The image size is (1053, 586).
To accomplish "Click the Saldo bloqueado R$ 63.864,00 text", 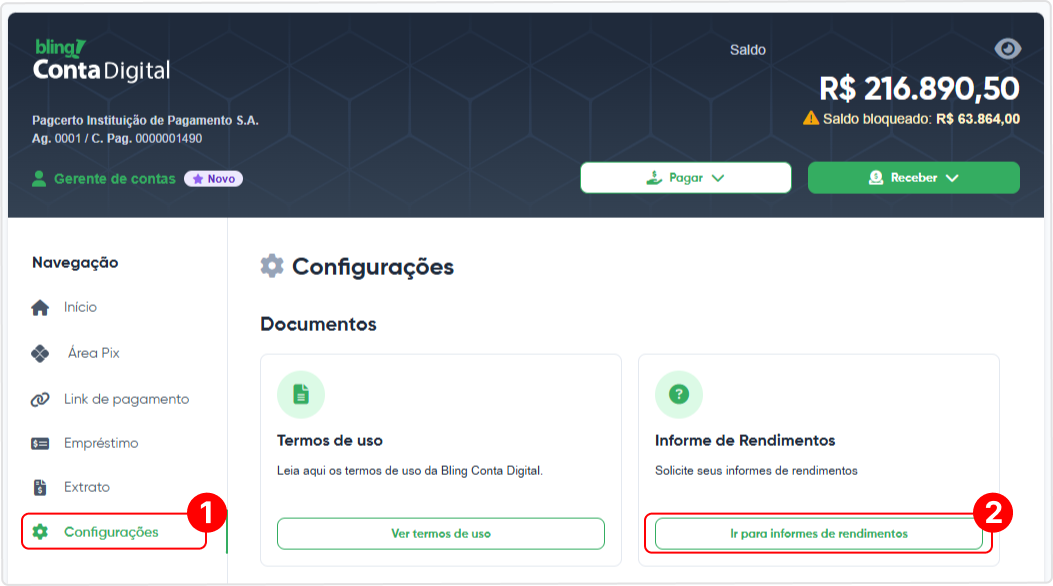I will click(x=921, y=119).
